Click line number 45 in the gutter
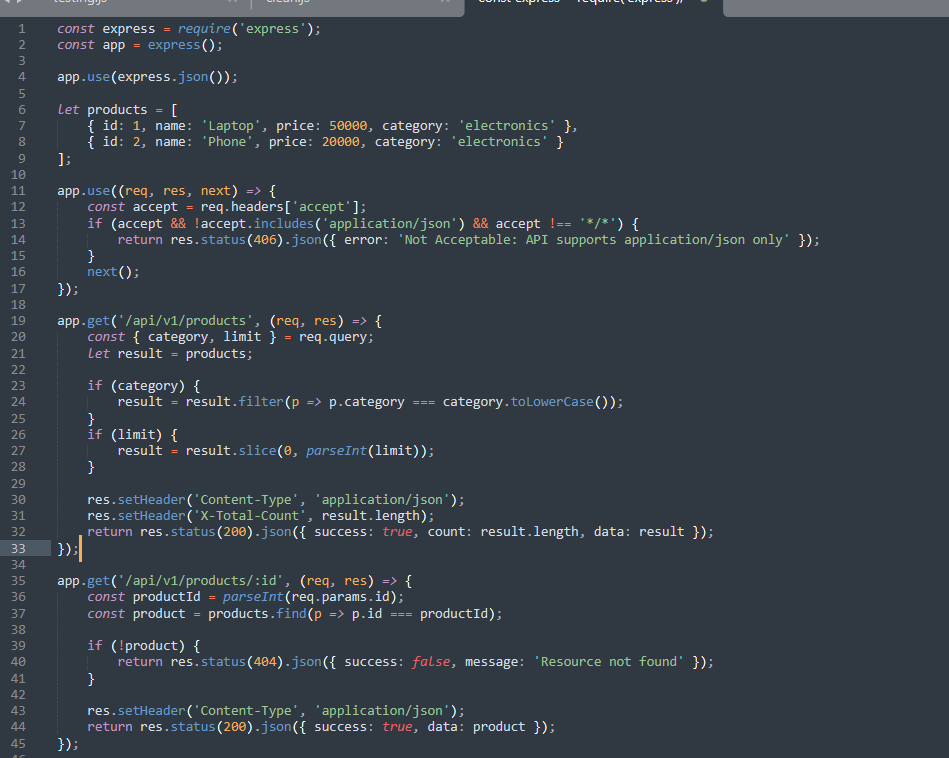 tap(18, 743)
